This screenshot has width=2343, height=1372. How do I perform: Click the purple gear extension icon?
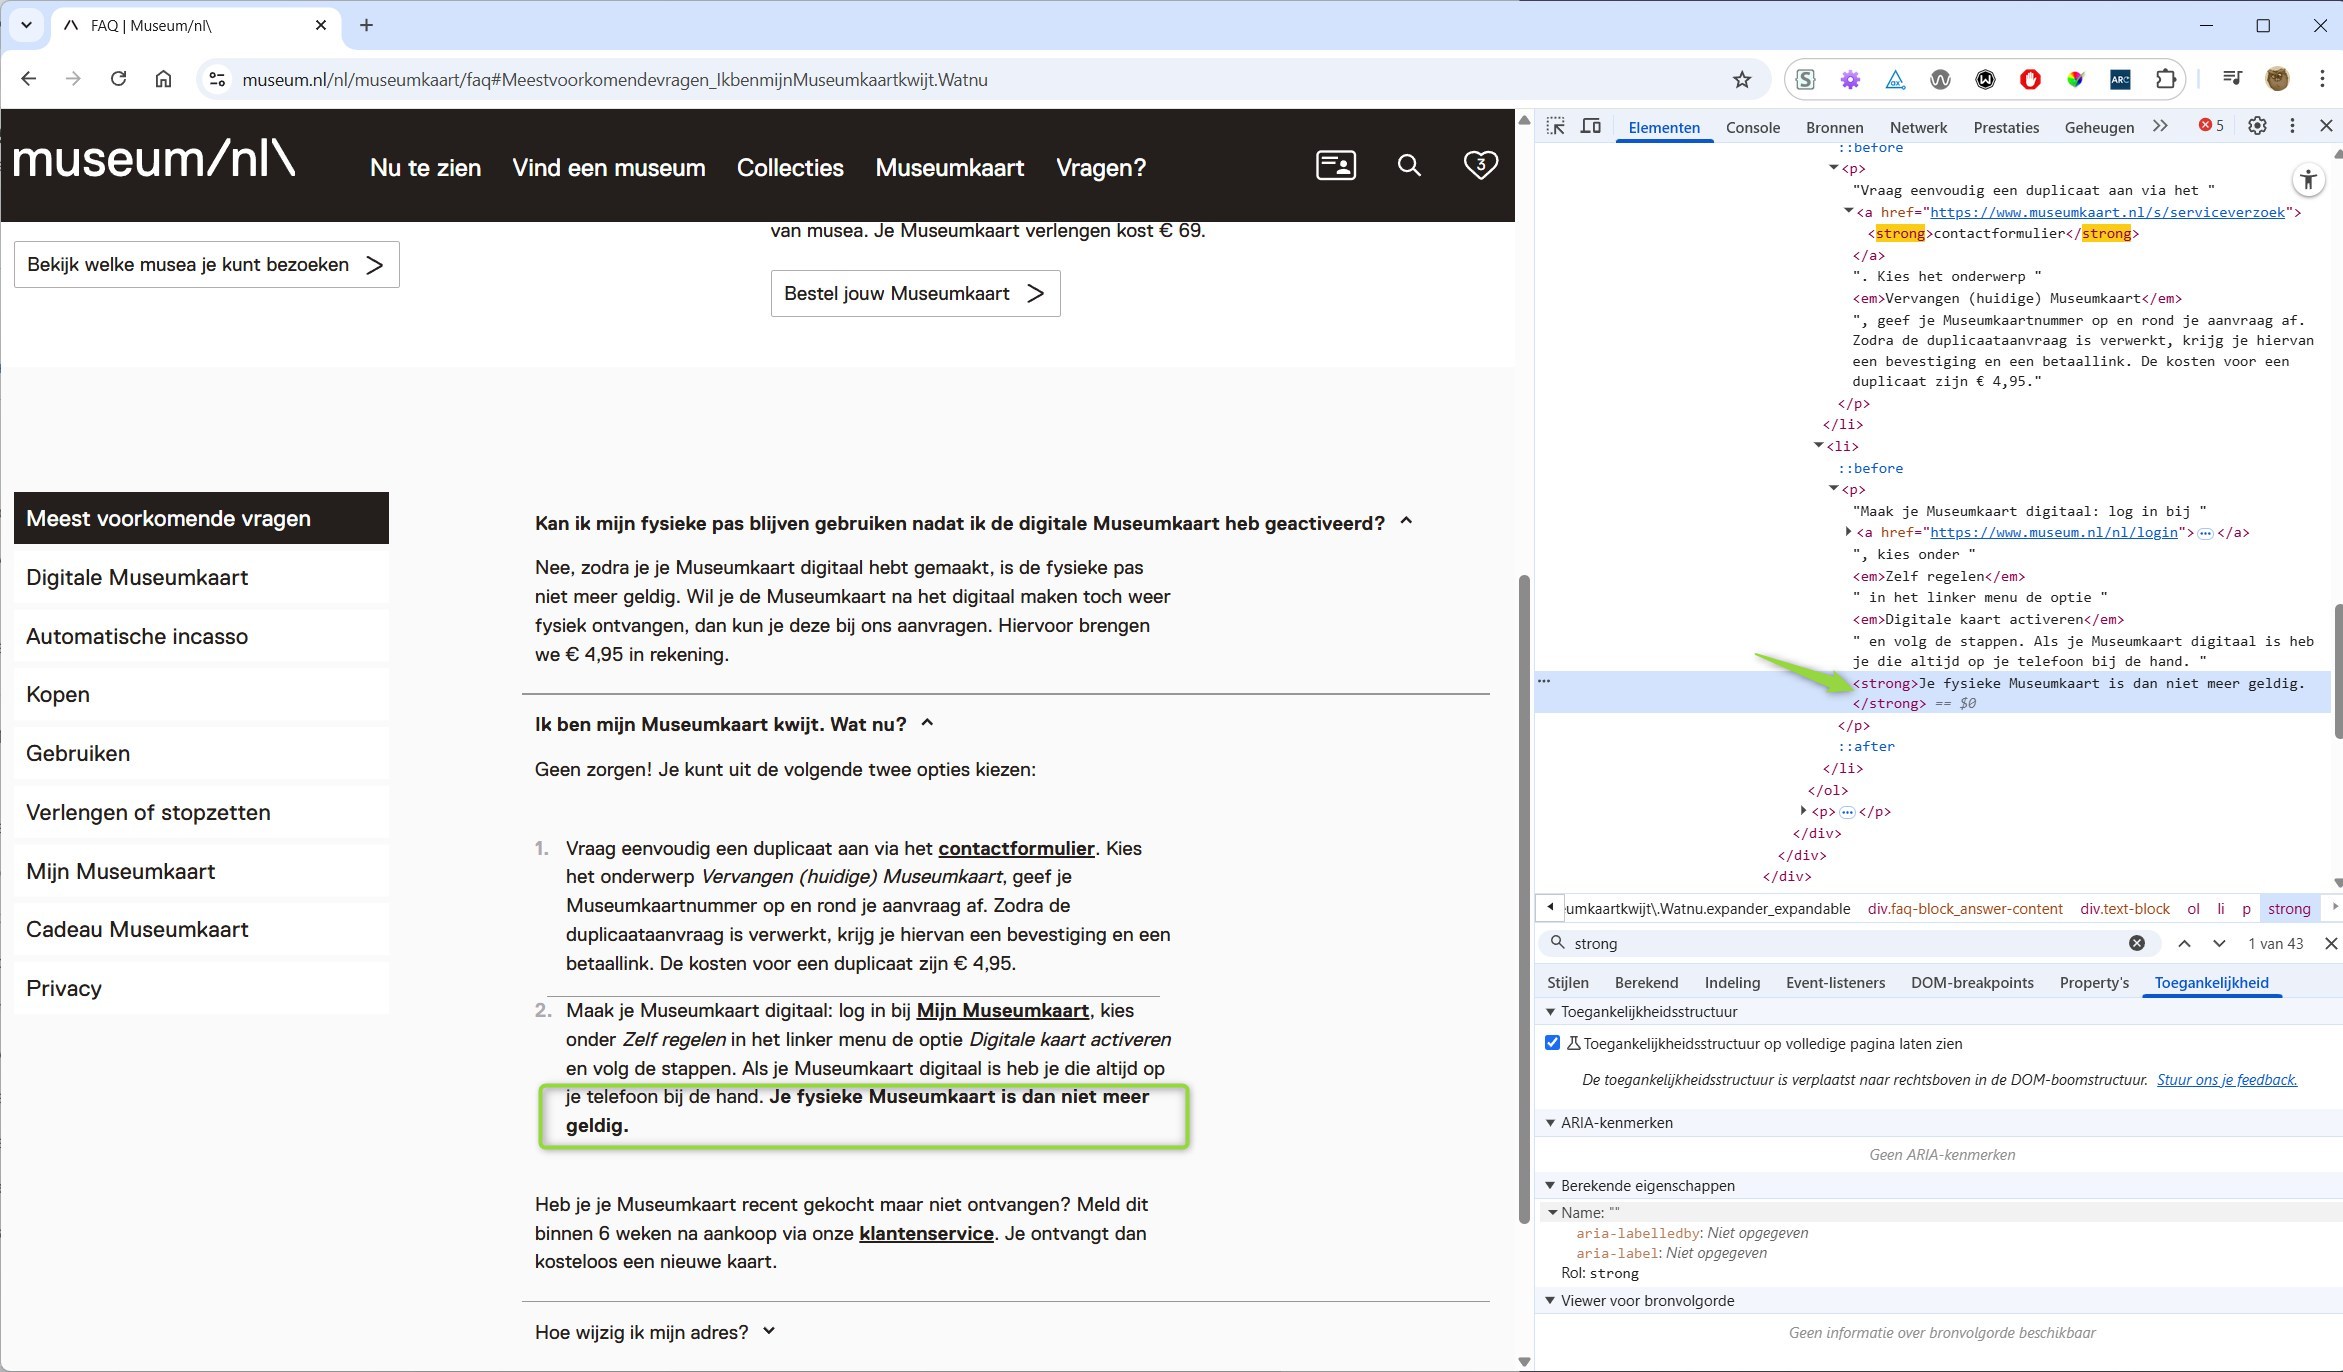(1850, 79)
